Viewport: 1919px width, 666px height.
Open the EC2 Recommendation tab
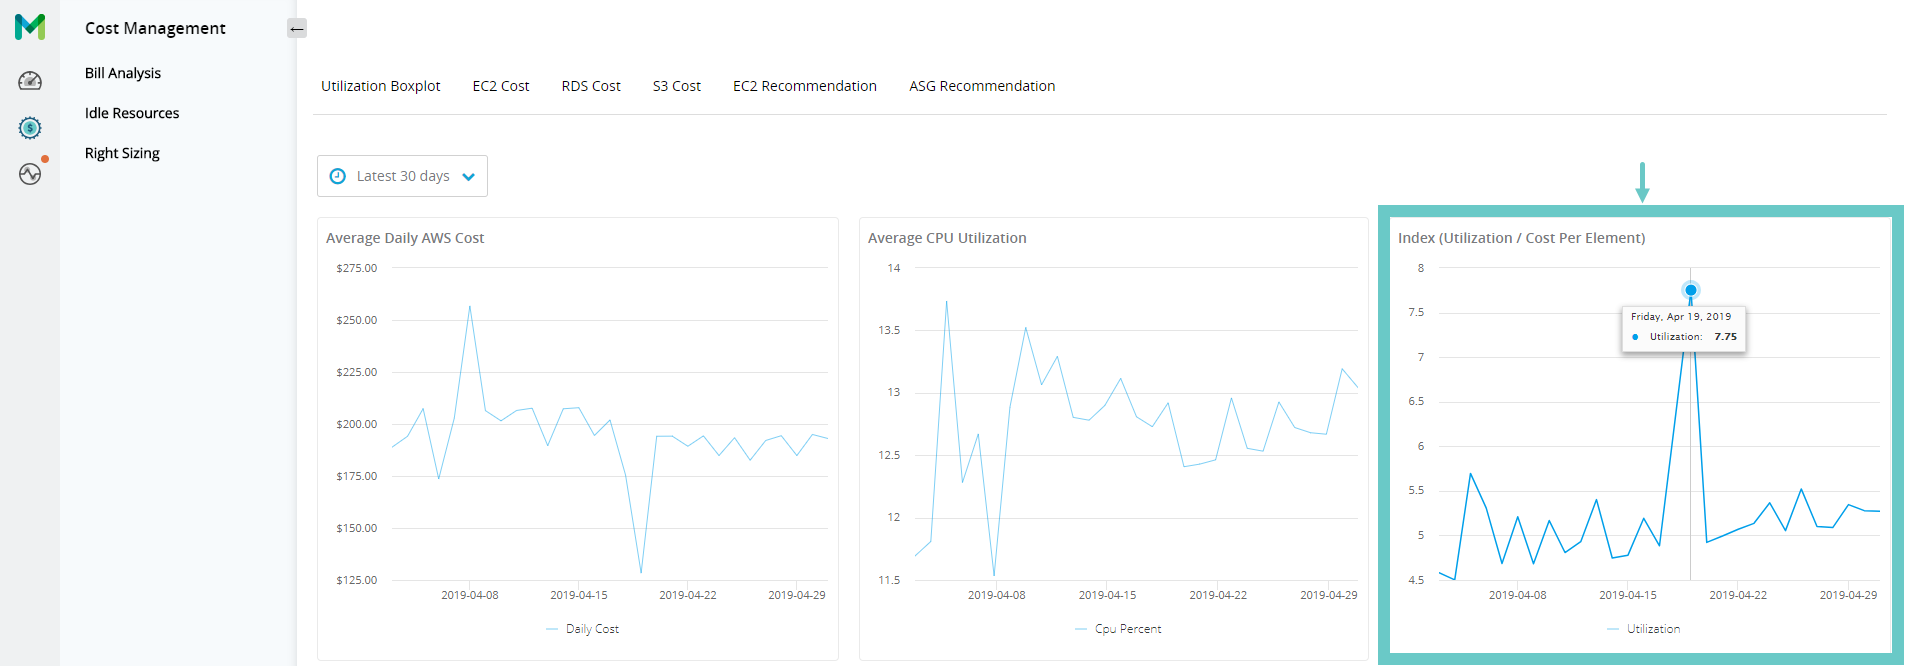805,86
